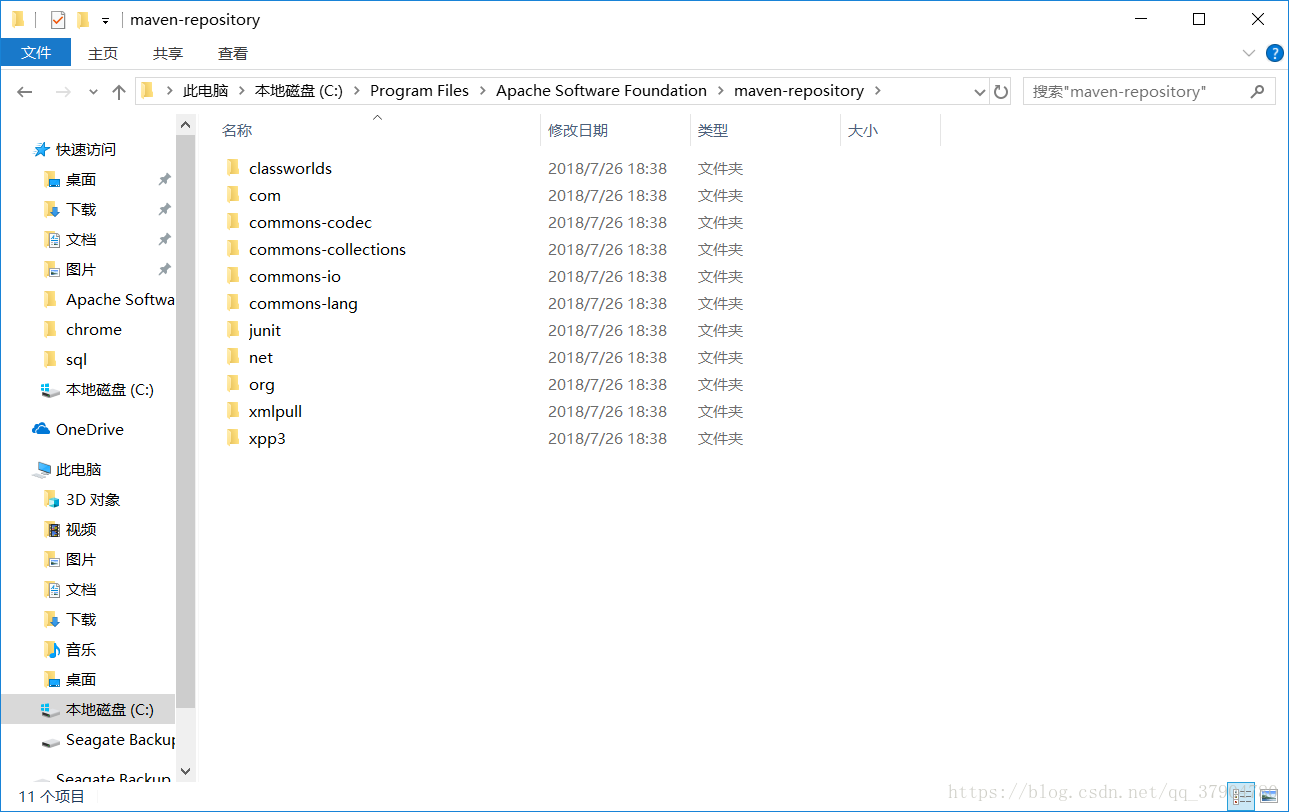Navigate to Program Files in breadcrumb
This screenshot has width=1289, height=812.
419,91
